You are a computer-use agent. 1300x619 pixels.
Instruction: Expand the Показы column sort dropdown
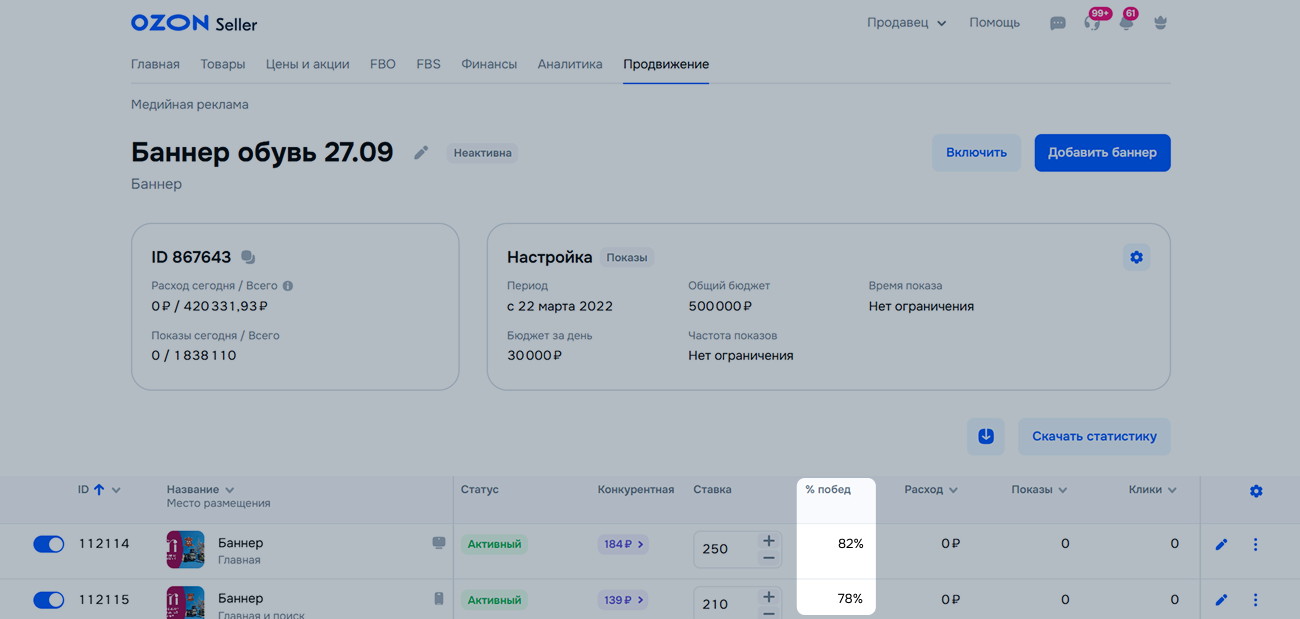point(1062,491)
